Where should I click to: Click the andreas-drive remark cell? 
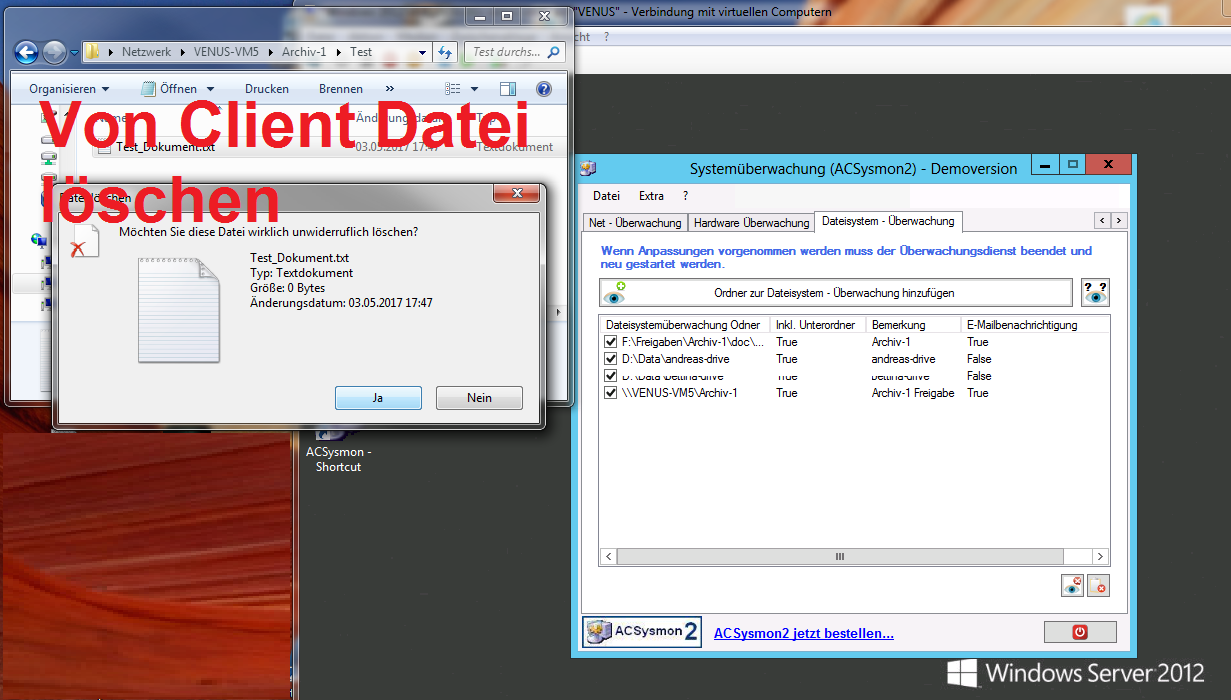904,359
